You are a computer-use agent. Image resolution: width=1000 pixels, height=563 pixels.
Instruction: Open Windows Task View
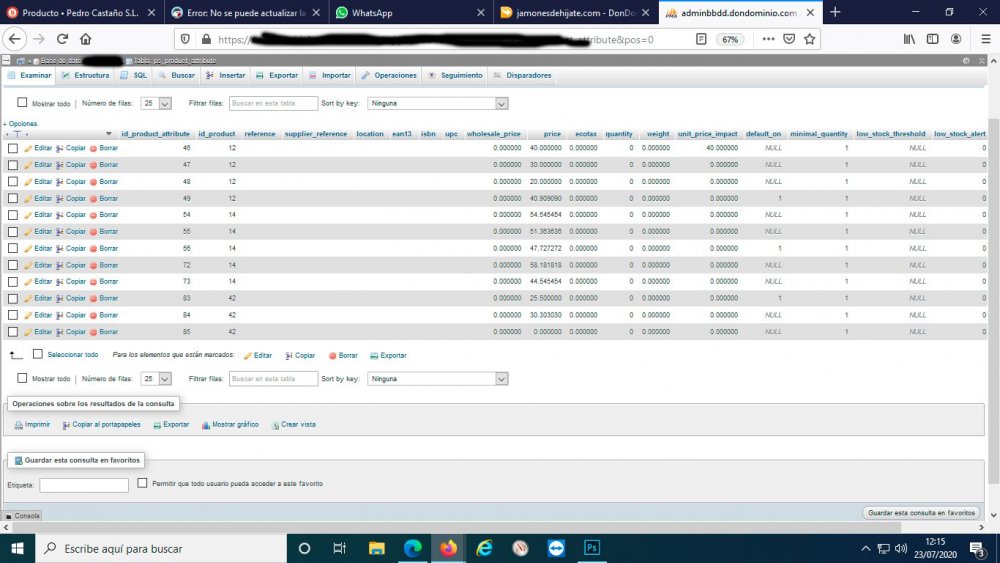point(340,548)
